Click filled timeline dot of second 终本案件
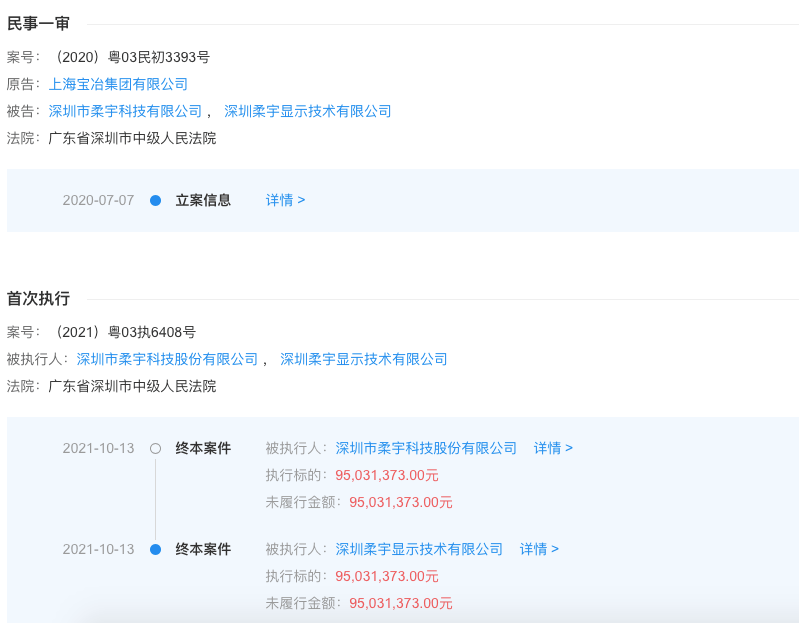Screen dimensions: 799x623 [155, 550]
